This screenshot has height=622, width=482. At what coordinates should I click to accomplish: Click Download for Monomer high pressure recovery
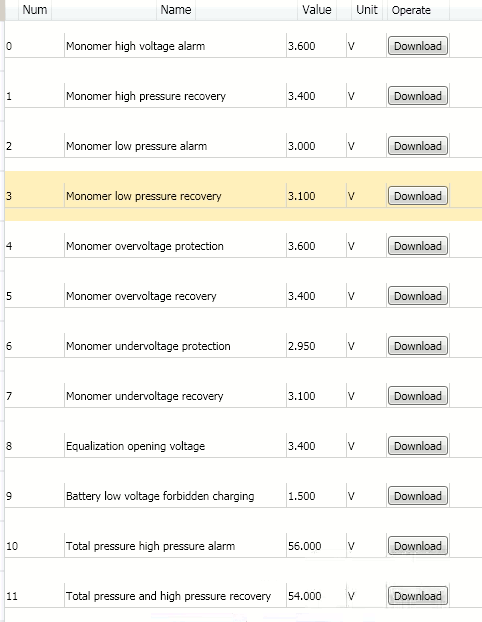coord(418,96)
